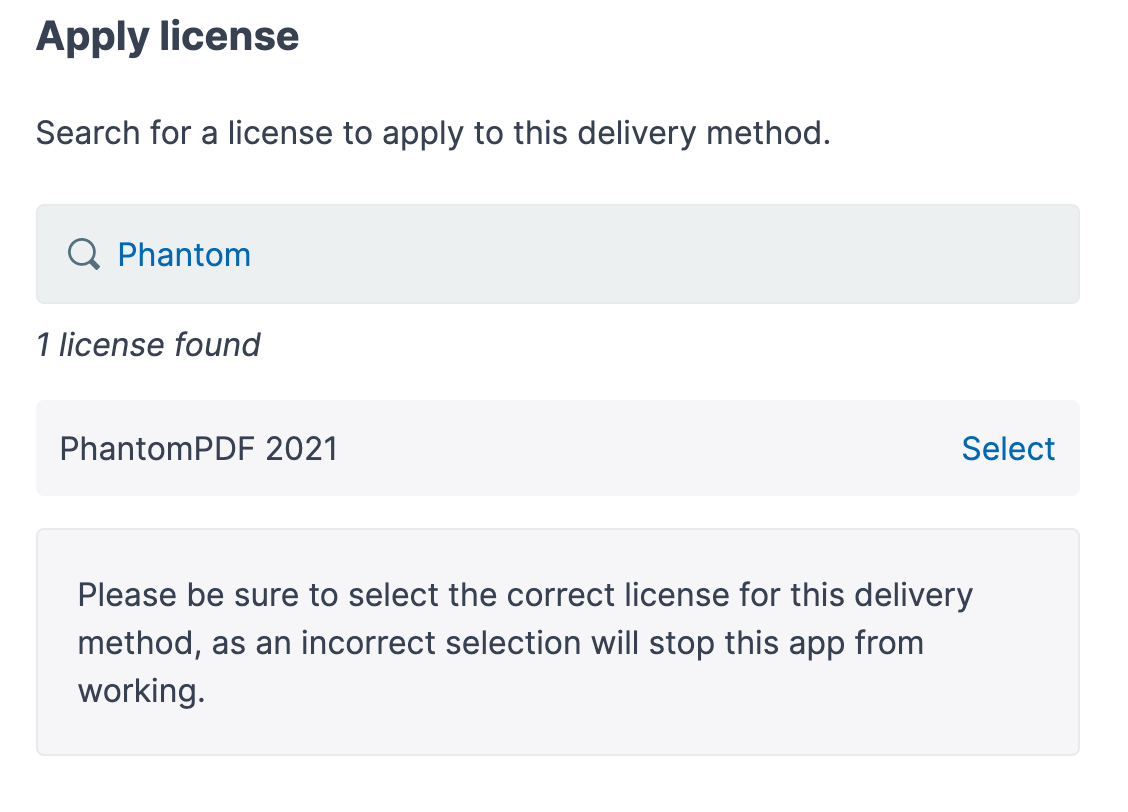
Task: Click the warning notice about incorrect selection
Action: (524, 642)
